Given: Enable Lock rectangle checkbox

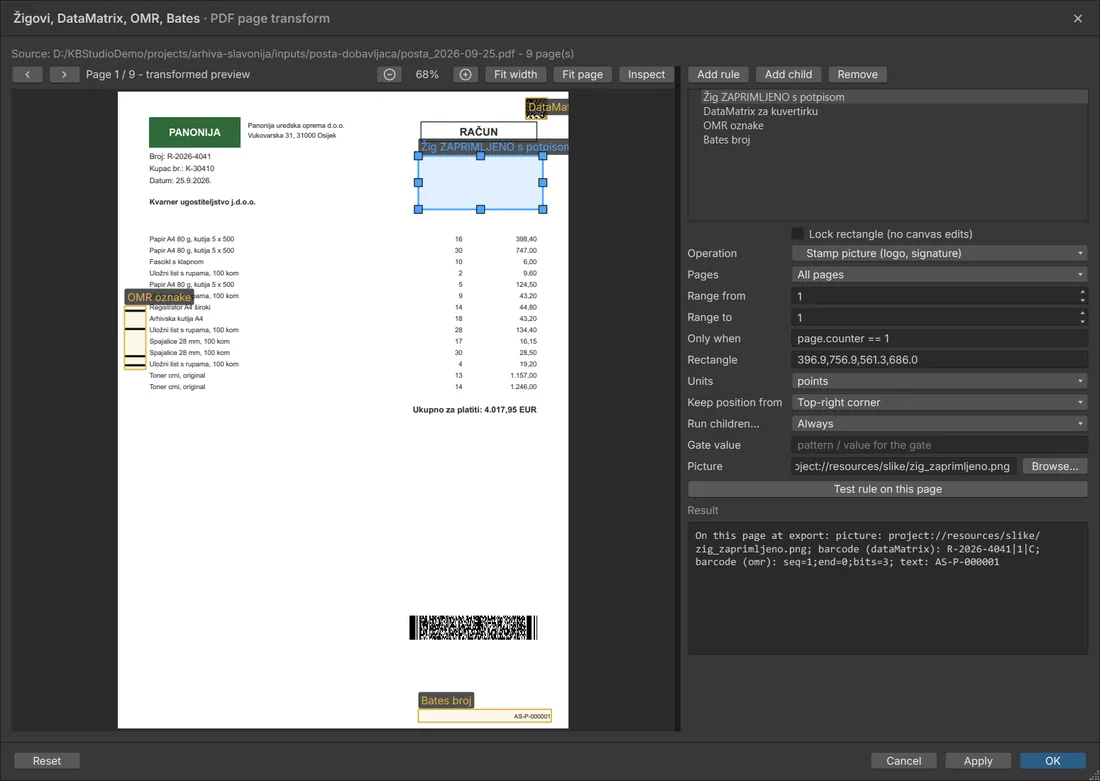Looking at the screenshot, I should pos(798,234).
